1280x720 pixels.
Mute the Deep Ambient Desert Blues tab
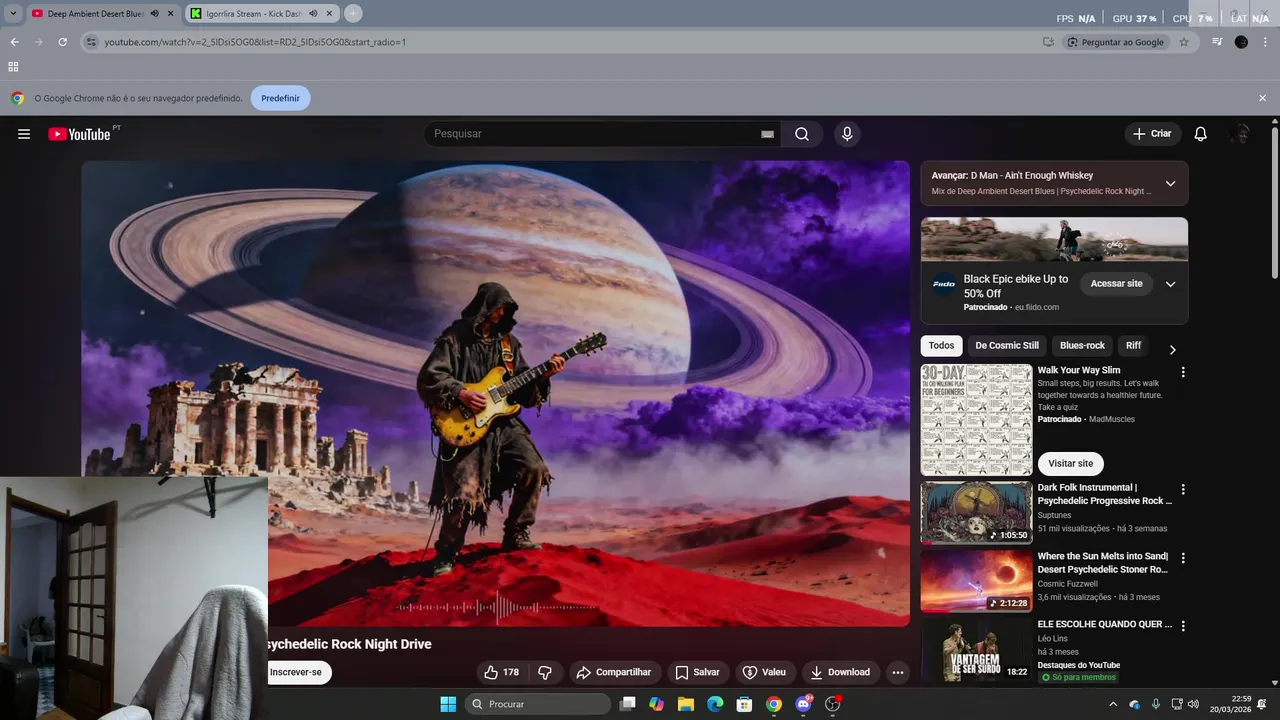(155, 14)
